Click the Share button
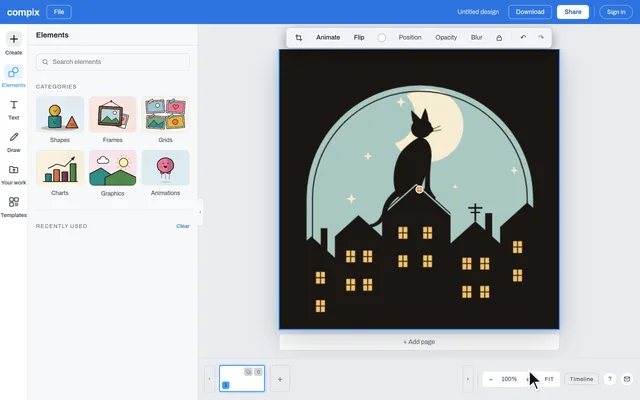Screen dimensions: 640x400 pyautogui.click(x=573, y=12)
